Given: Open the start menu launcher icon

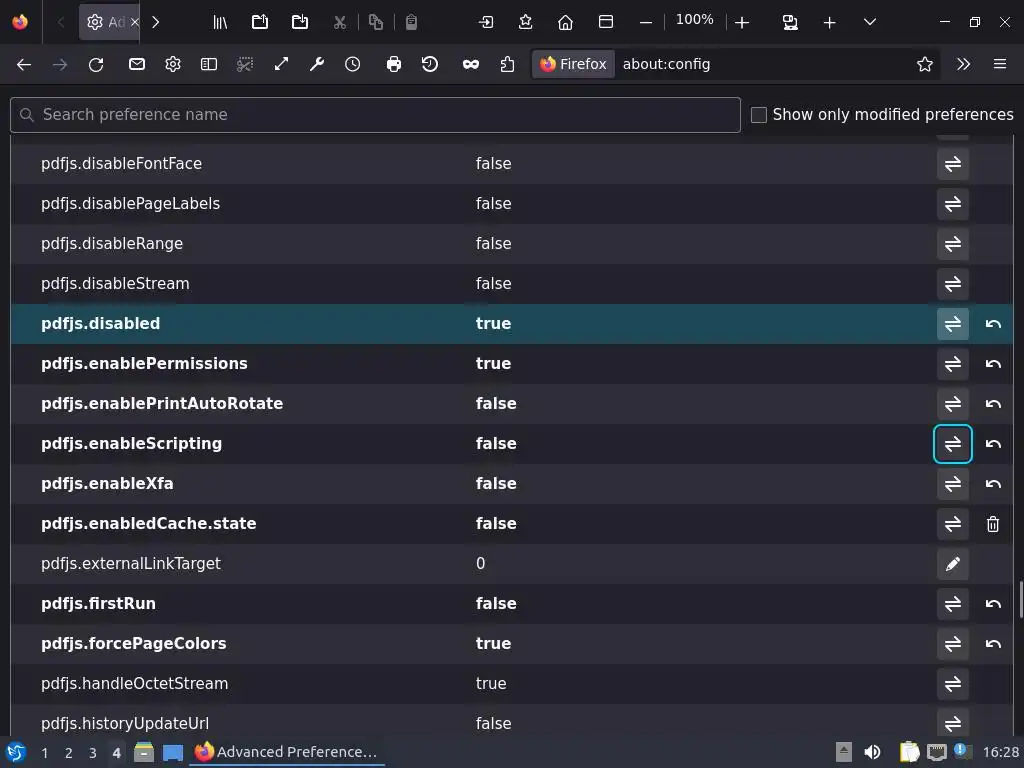Looking at the screenshot, I should (x=16, y=752).
